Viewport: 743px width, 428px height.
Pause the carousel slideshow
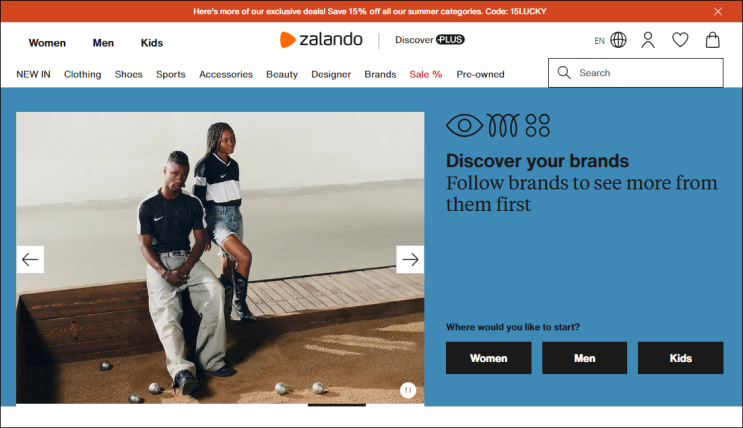click(x=408, y=390)
